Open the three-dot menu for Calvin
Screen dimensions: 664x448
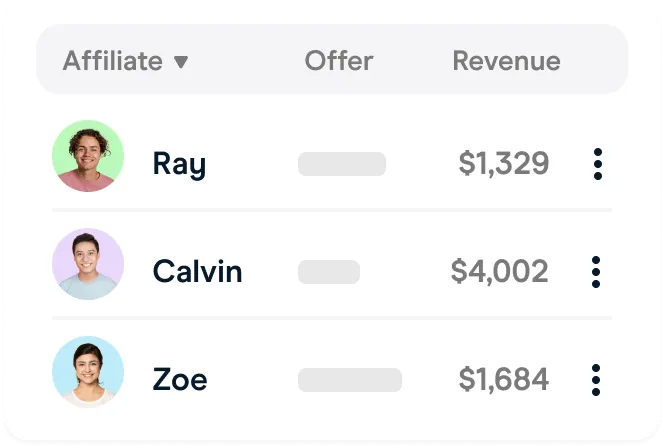(x=597, y=271)
